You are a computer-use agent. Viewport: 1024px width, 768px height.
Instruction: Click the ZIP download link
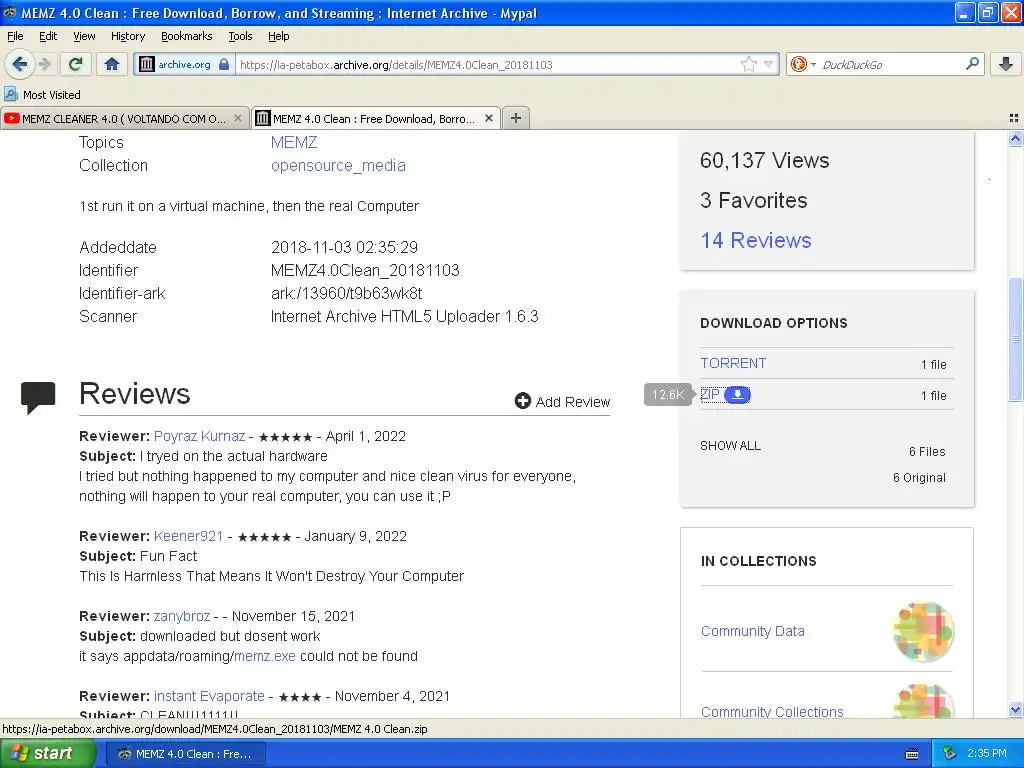coord(710,394)
